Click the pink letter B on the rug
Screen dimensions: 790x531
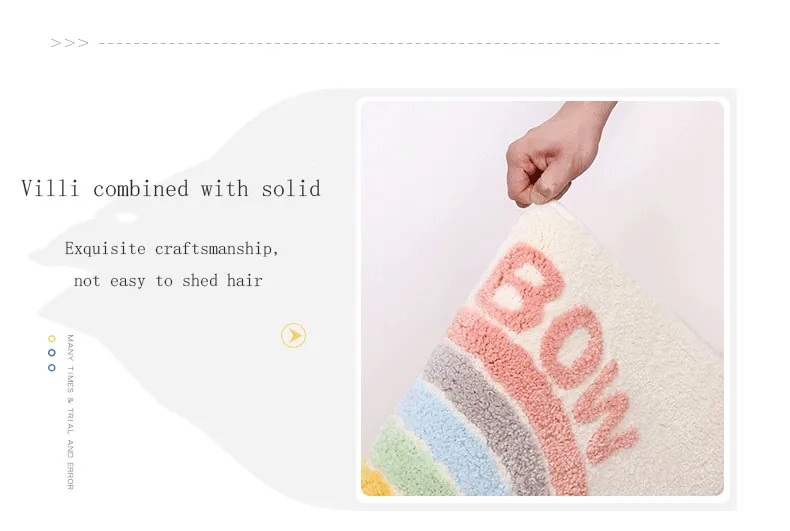[519, 286]
